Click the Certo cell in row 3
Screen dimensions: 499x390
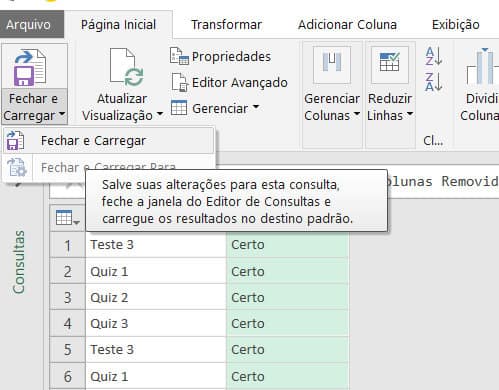pos(287,297)
